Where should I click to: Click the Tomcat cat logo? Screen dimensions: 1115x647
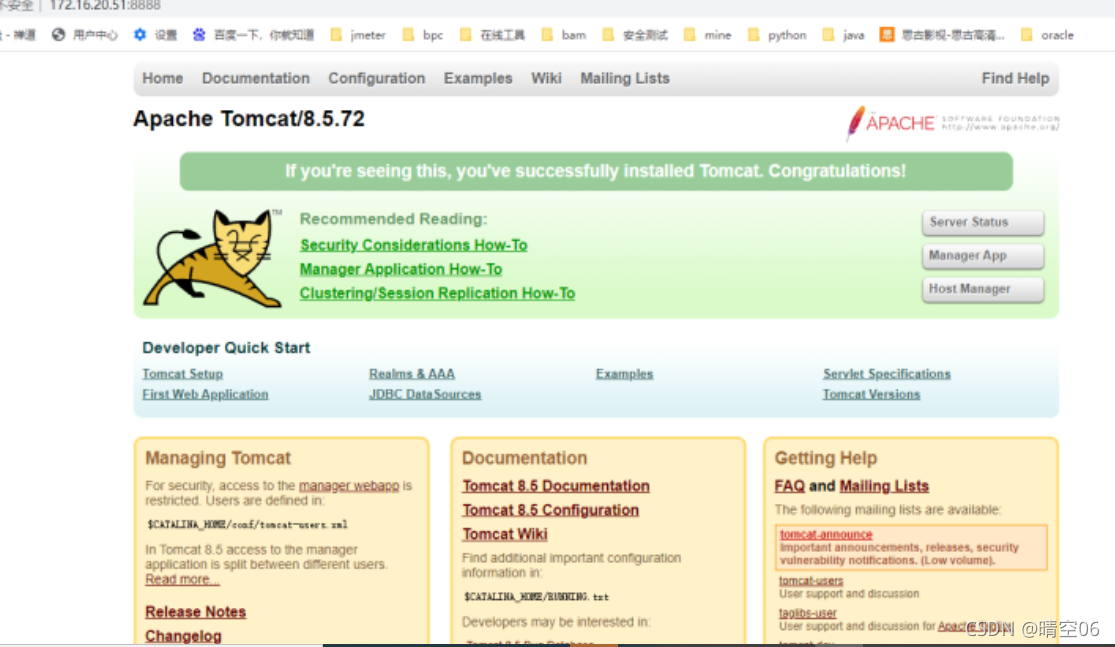[x=213, y=259]
